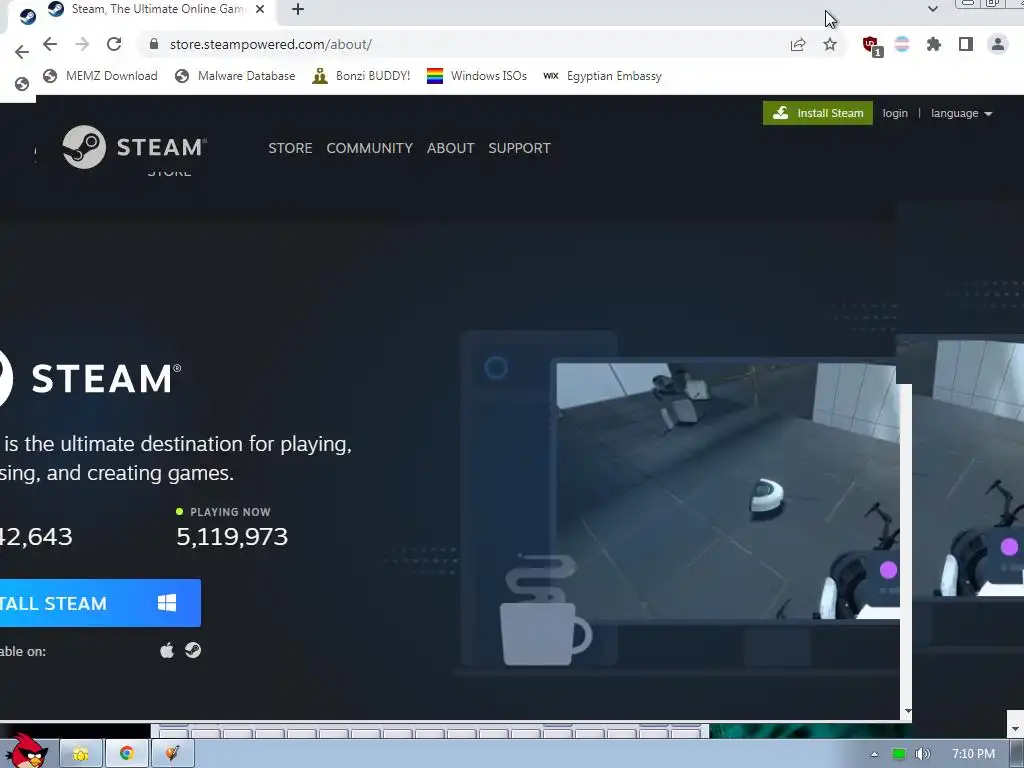Open MEMZ Download bookmark
The width and height of the screenshot is (1024, 768).
pos(101,76)
